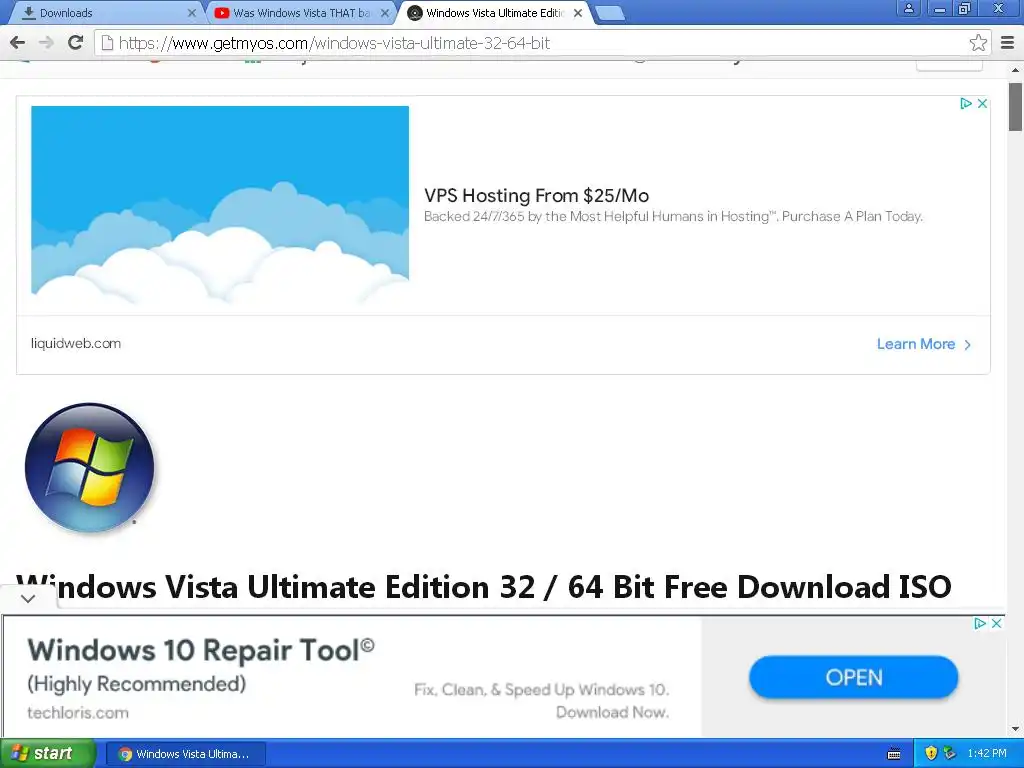Click the scrollbar down arrow
The image size is (1024, 768).
pos(1016,729)
